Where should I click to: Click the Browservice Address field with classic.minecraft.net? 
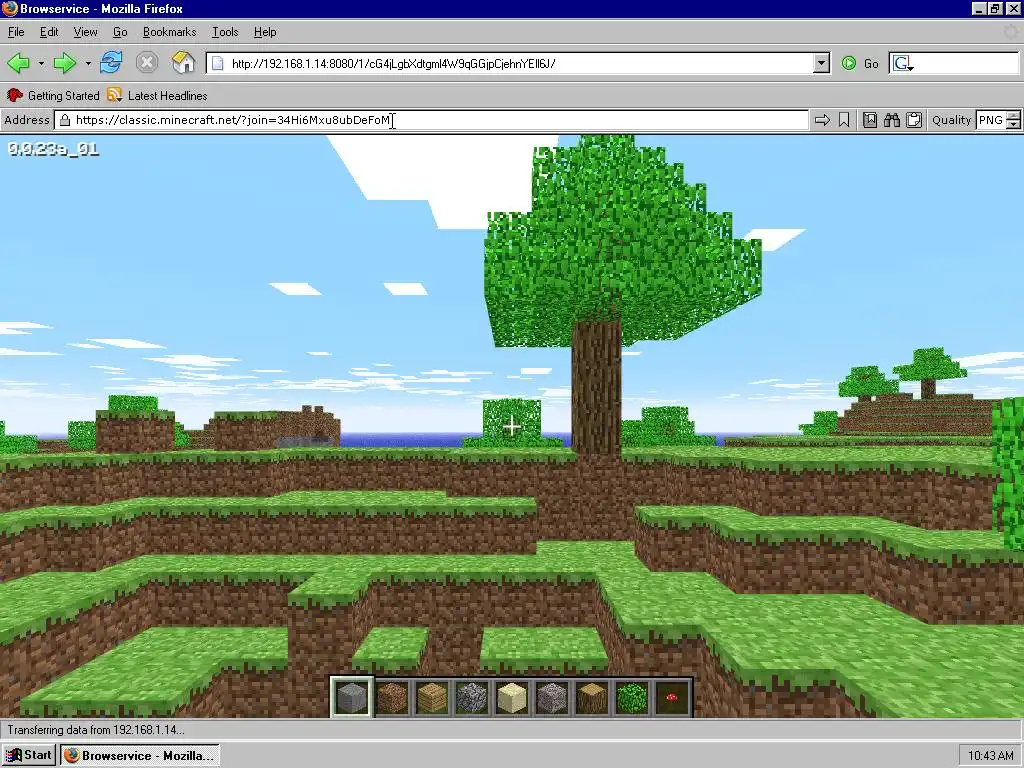click(431, 120)
